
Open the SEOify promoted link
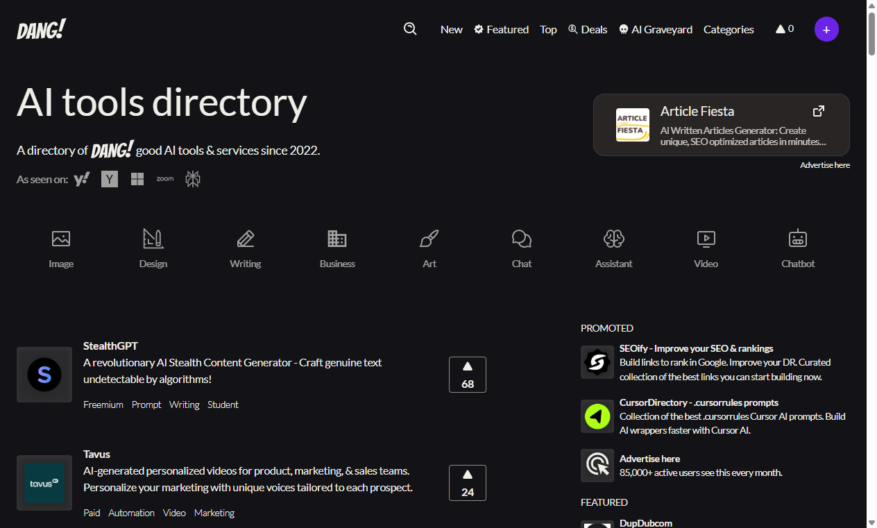click(696, 348)
